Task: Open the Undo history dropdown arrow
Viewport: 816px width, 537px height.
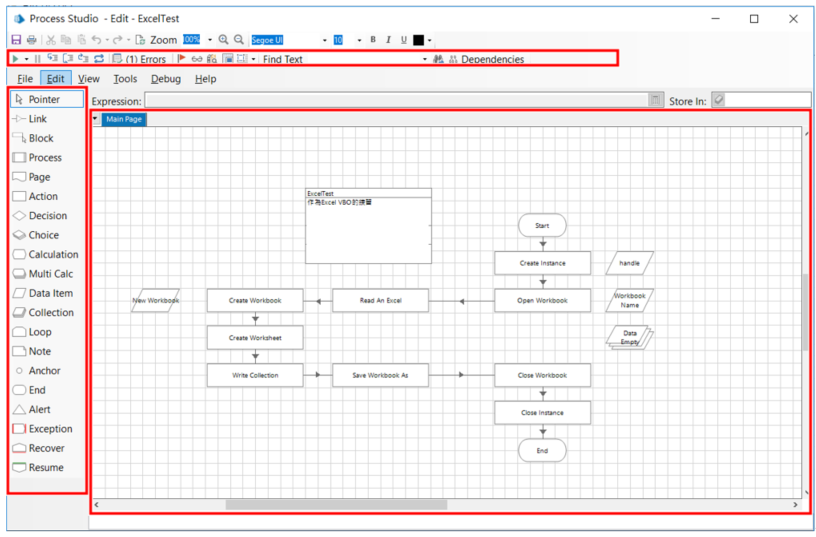Action: [107, 40]
